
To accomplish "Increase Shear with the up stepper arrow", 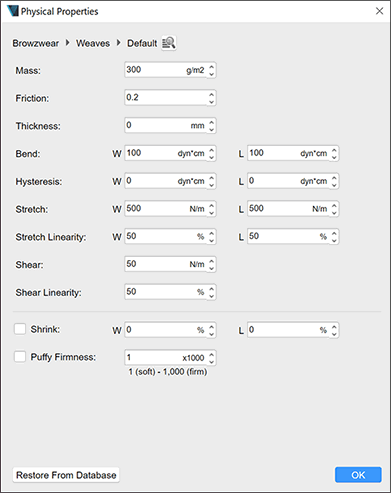I will 211,260.
